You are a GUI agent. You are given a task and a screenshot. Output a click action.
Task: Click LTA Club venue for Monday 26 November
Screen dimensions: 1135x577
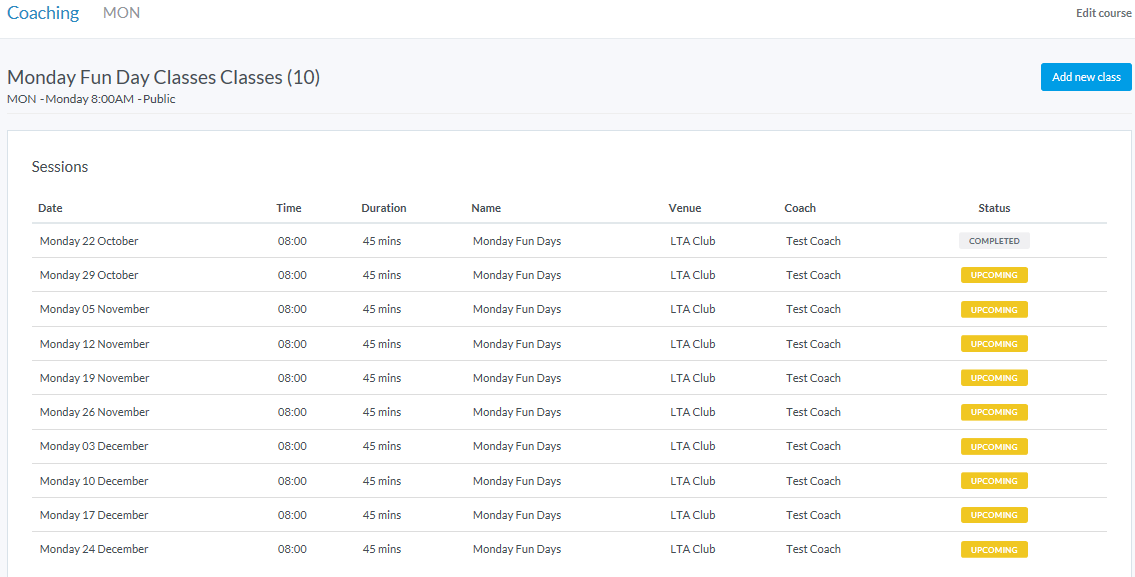[692, 412]
